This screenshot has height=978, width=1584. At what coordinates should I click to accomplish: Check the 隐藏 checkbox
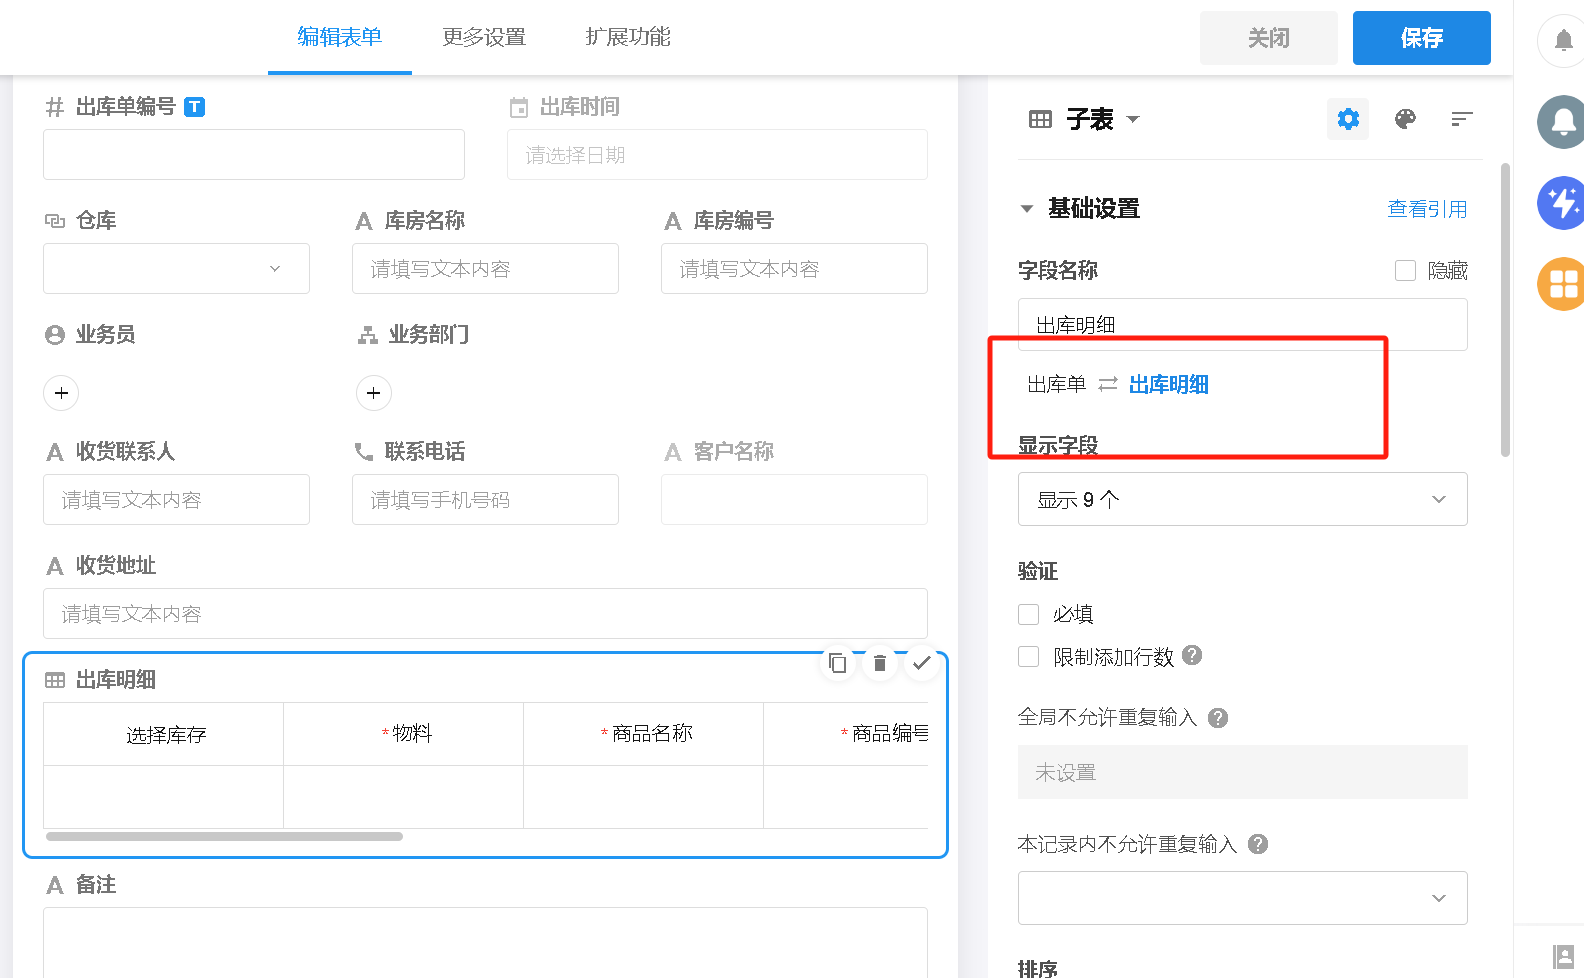click(1405, 270)
